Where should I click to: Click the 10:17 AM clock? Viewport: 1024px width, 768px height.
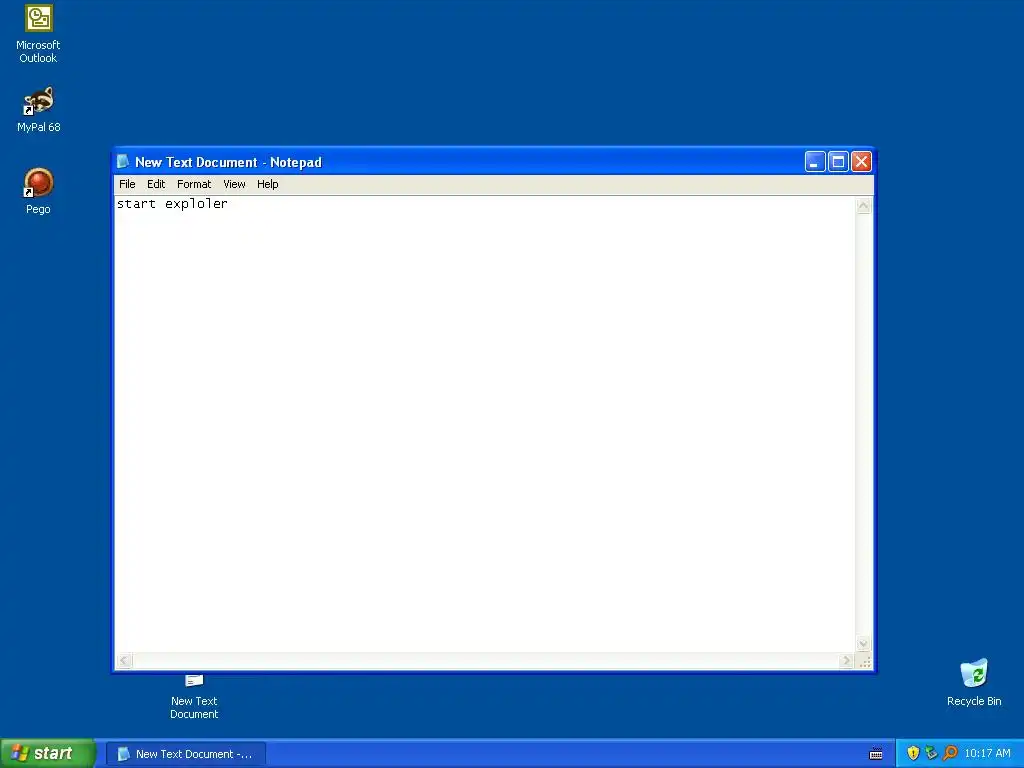point(987,754)
